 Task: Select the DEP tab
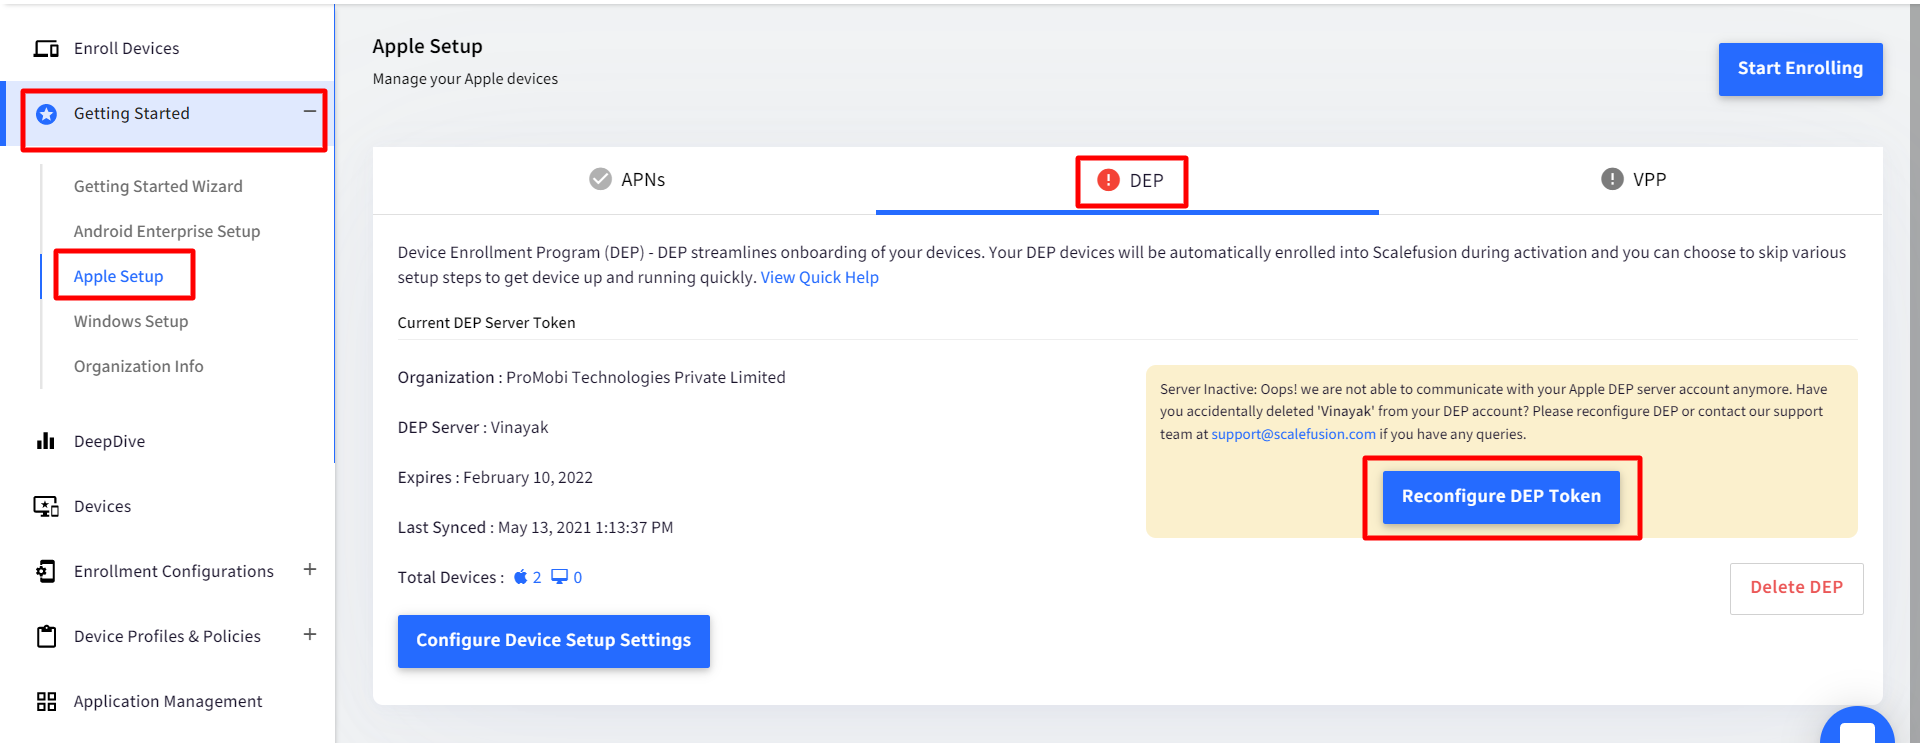(1128, 181)
